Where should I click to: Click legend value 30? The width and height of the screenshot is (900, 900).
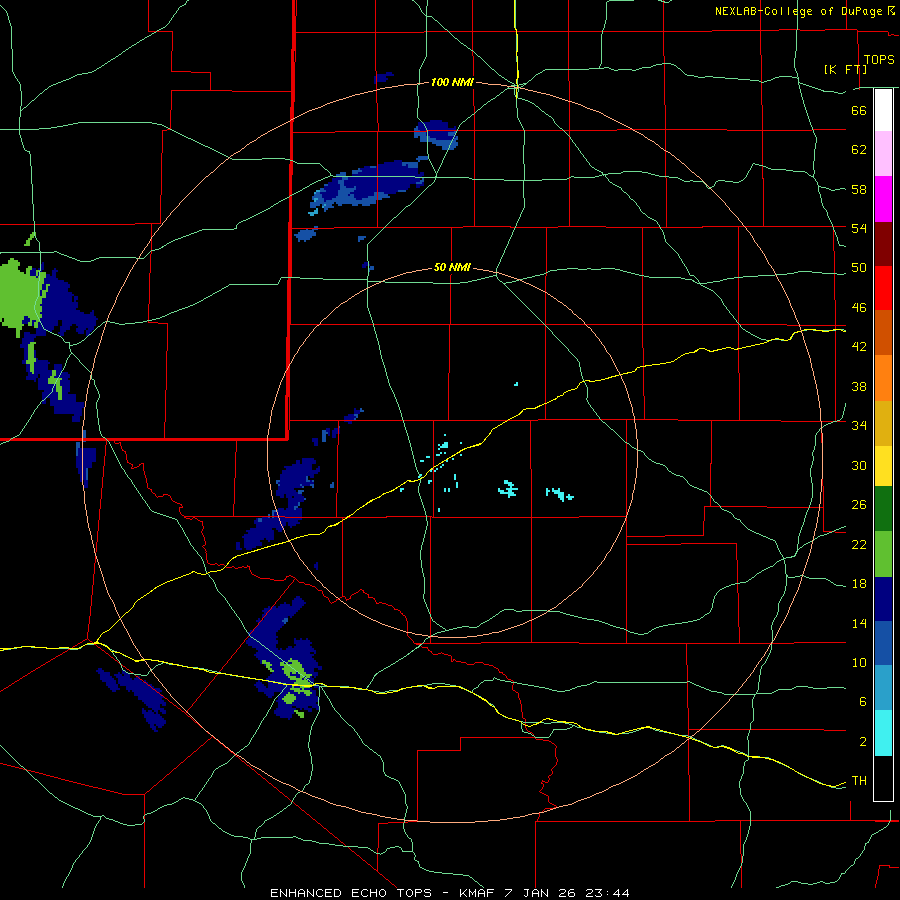(859, 465)
